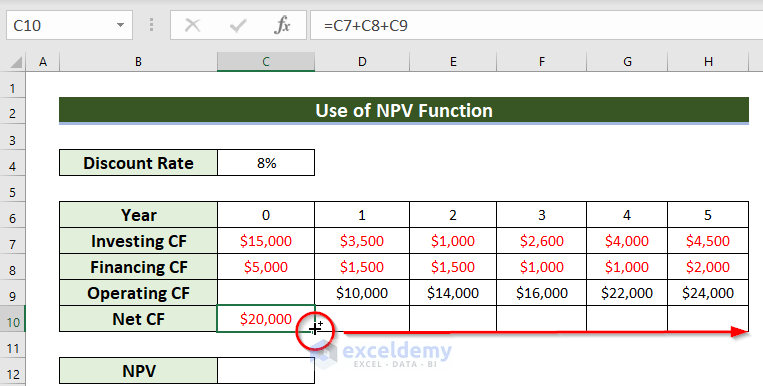Select the $10,000 Operating CF cell

(x=362, y=293)
